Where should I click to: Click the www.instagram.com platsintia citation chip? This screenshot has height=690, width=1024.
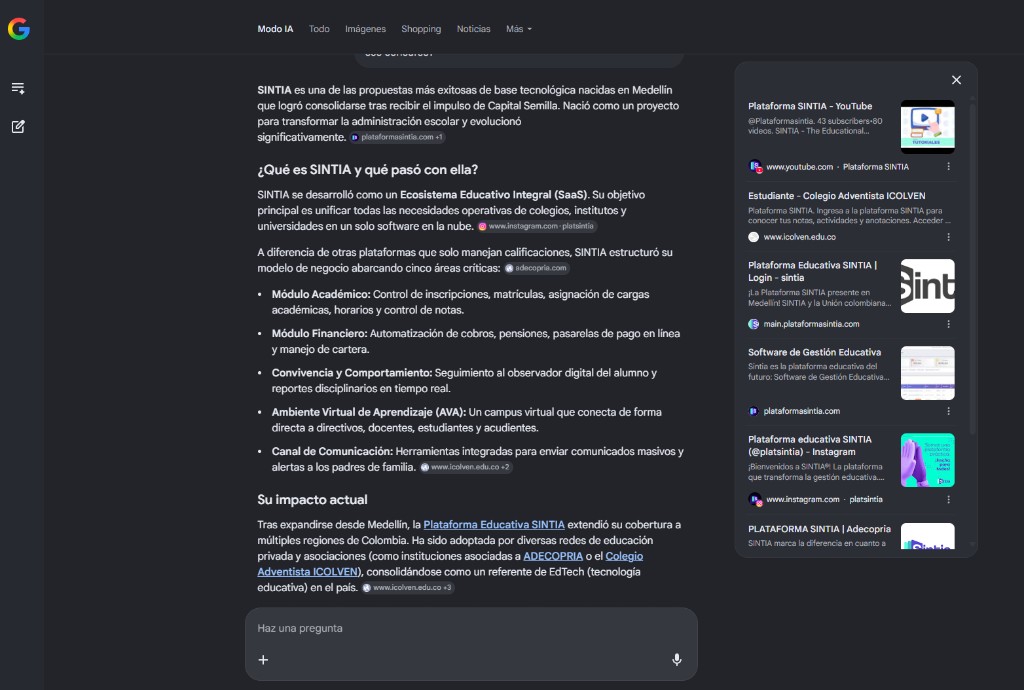pyautogui.click(x=536, y=226)
